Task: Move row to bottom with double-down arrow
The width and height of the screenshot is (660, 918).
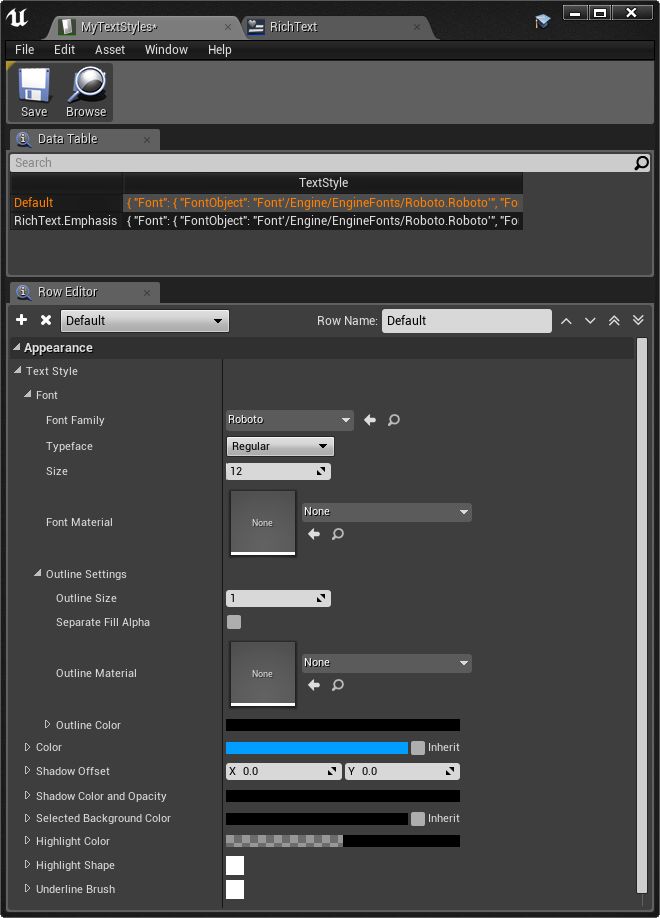Action: (x=638, y=320)
